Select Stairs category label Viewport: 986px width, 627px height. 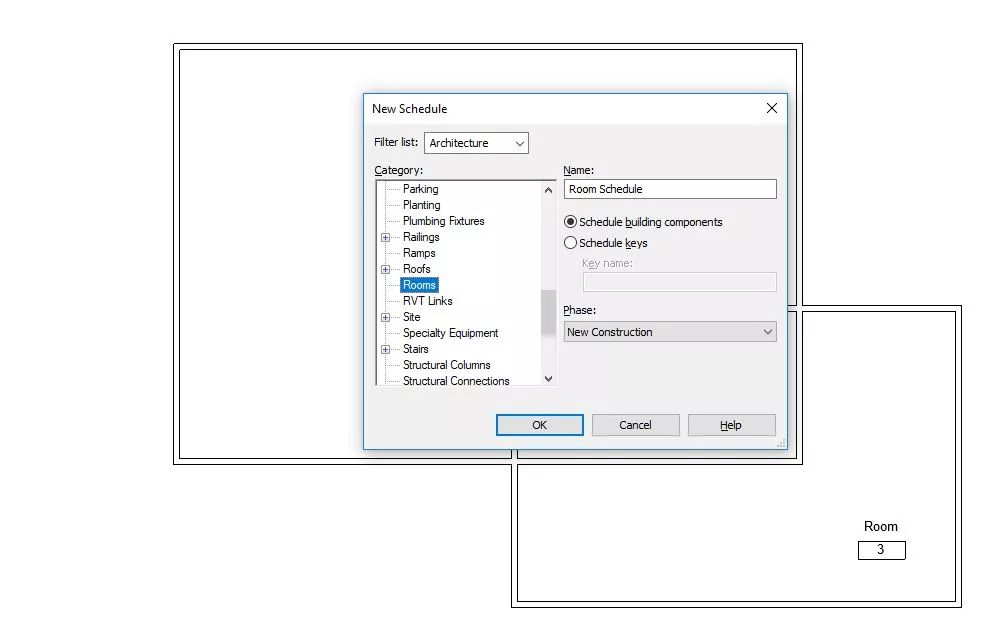tap(415, 349)
